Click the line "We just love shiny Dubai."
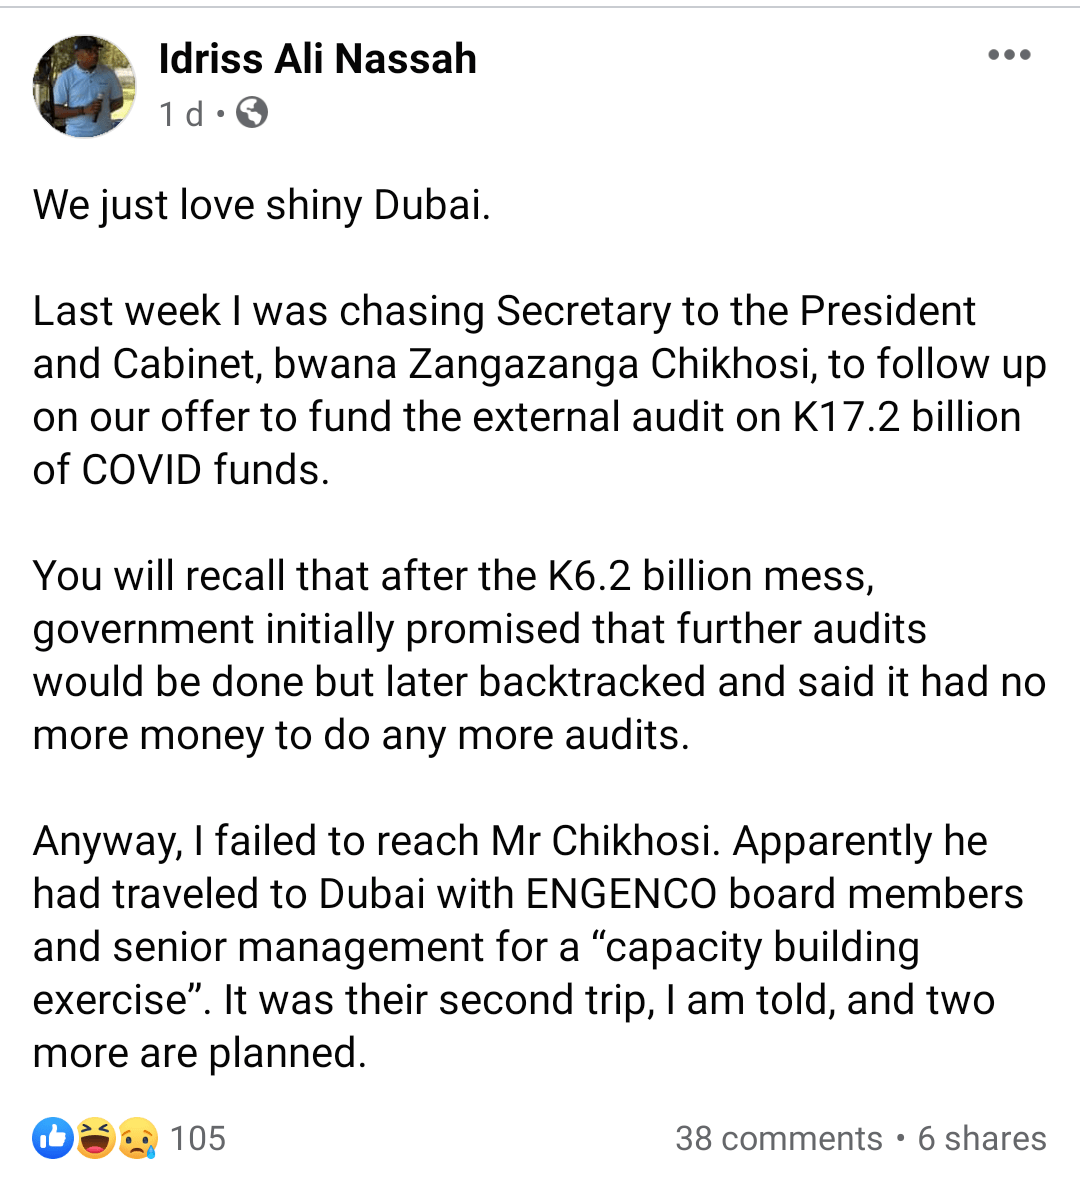This screenshot has height=1192, width=1080. click(262, 205)
